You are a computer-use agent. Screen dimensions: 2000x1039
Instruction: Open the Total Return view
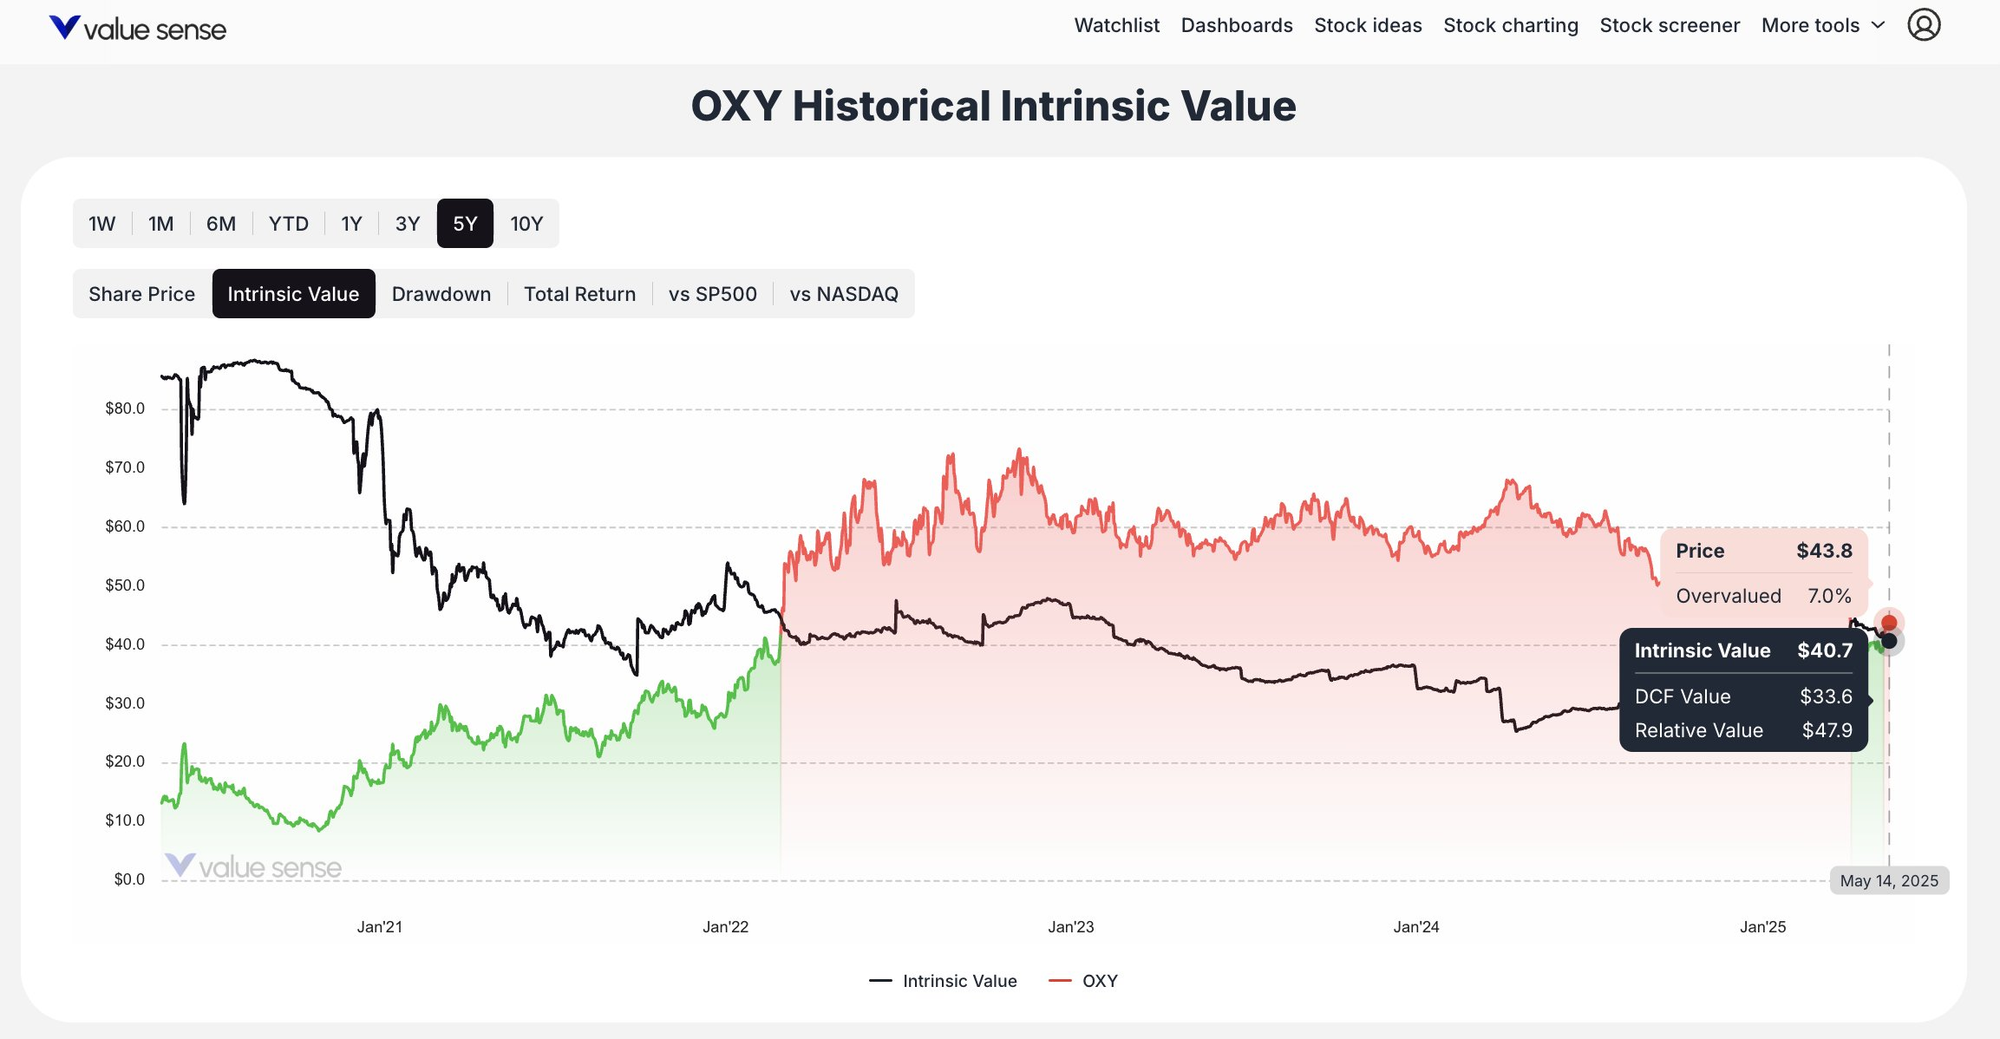click(579, 293)
